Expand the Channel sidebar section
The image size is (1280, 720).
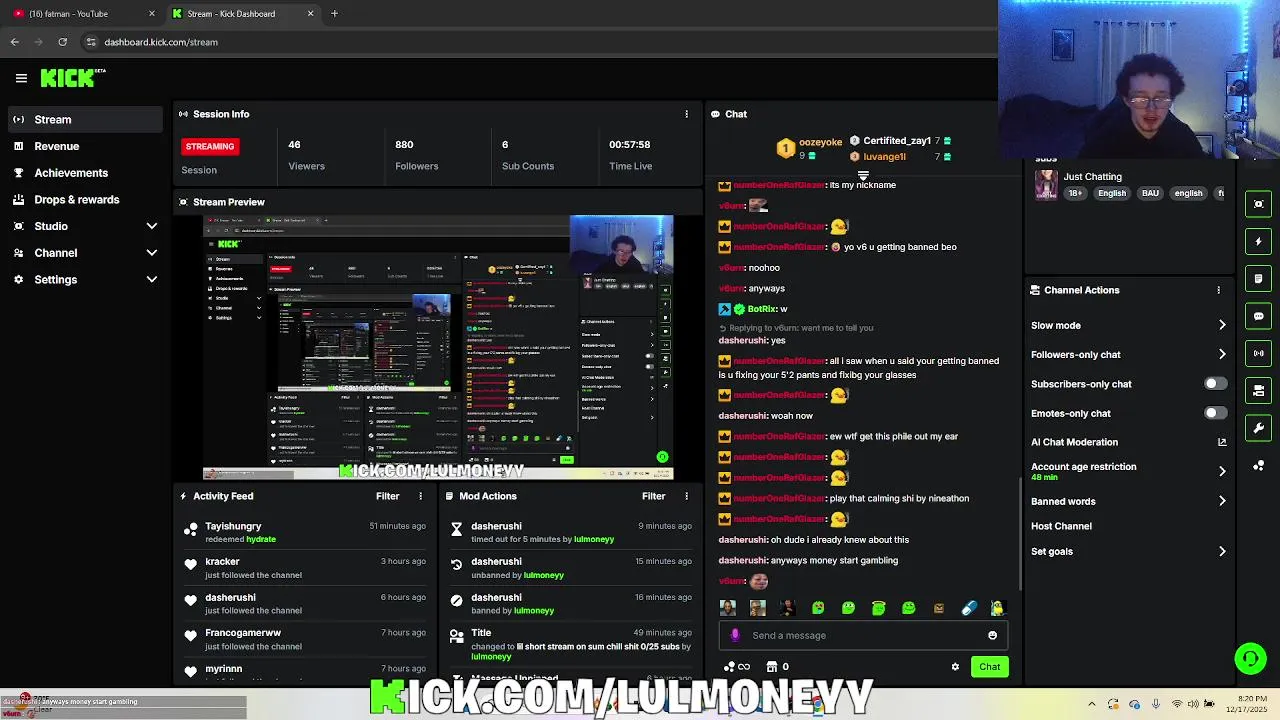[x=152, y=253]
